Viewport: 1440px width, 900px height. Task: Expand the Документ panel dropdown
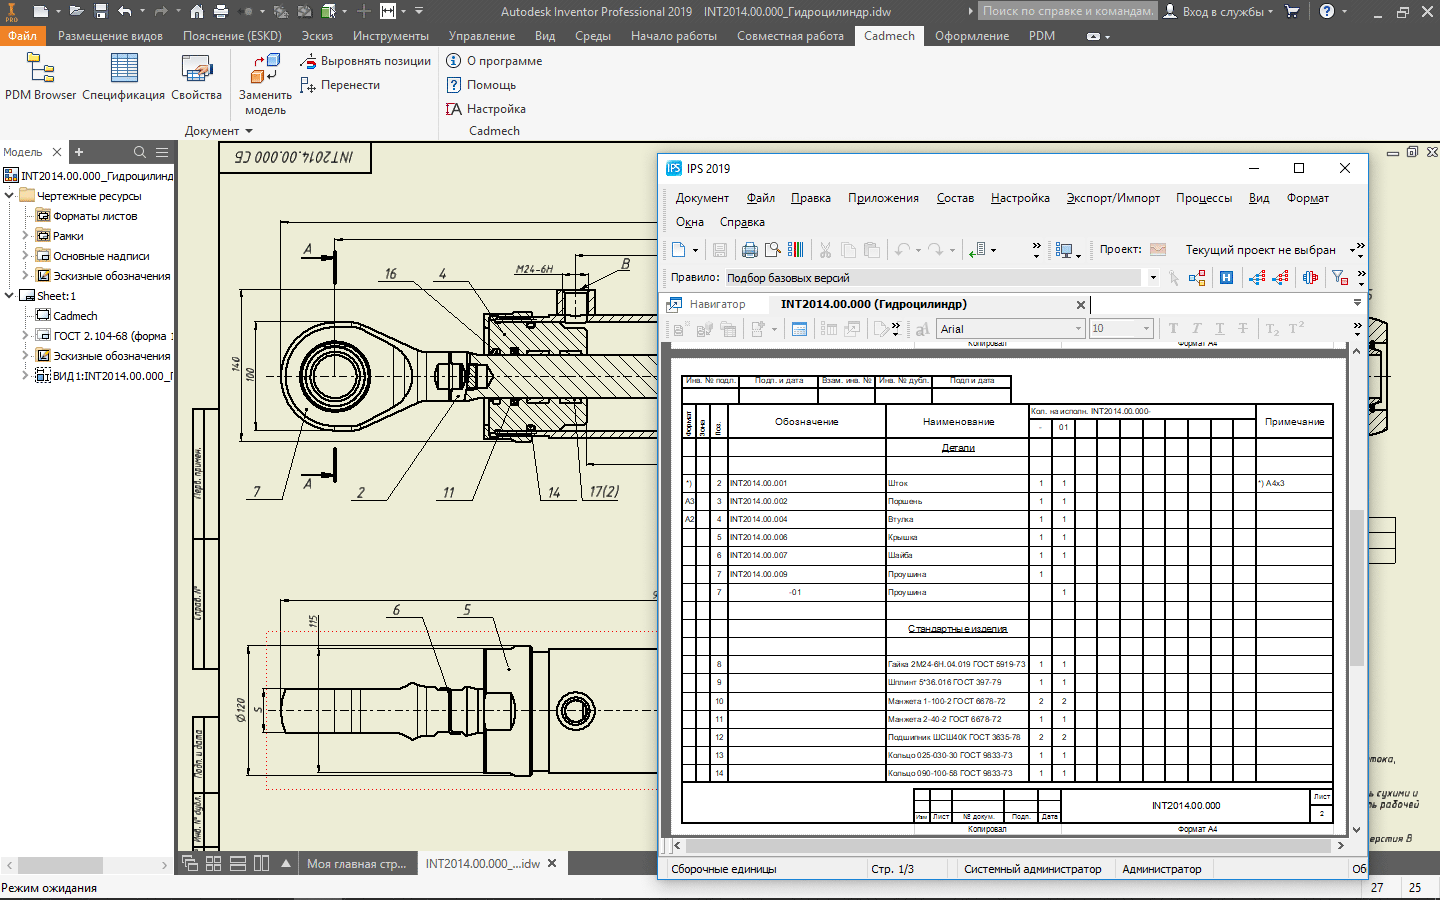click(249, 131)
